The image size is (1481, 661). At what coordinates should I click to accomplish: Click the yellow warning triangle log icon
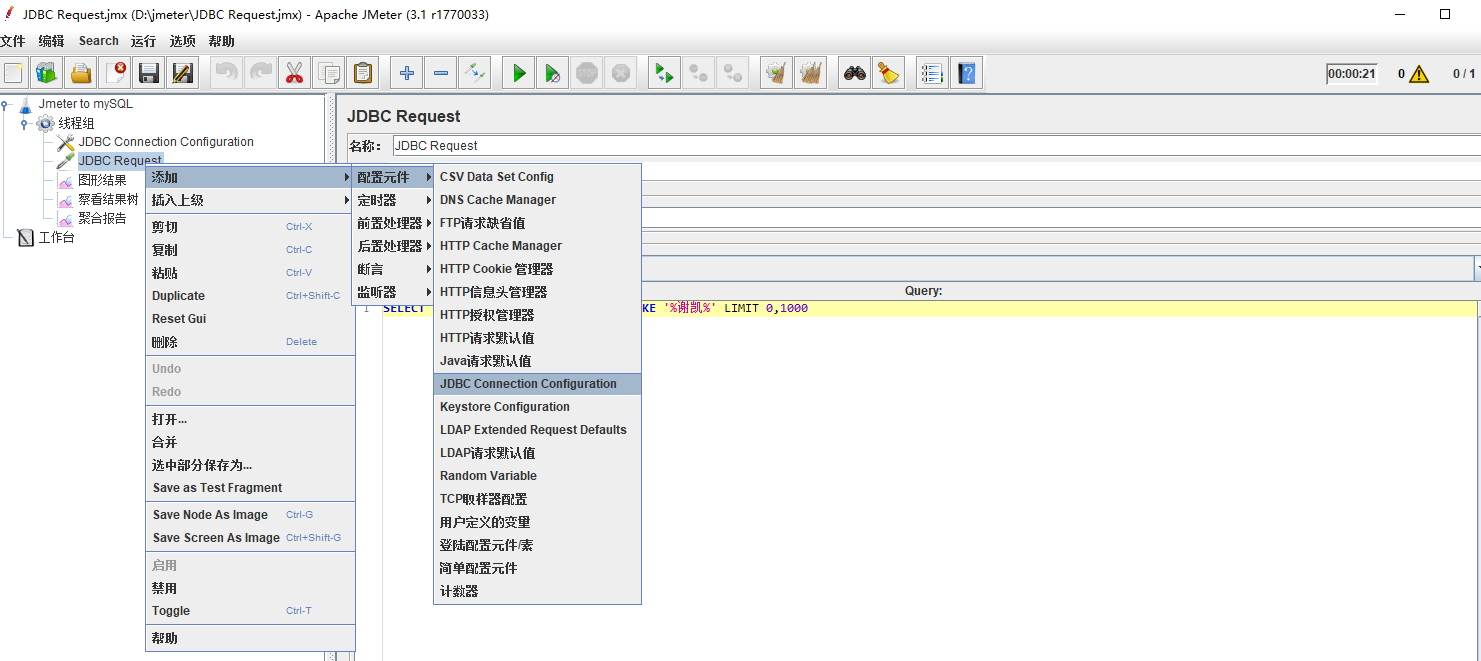click(1419, 74)
